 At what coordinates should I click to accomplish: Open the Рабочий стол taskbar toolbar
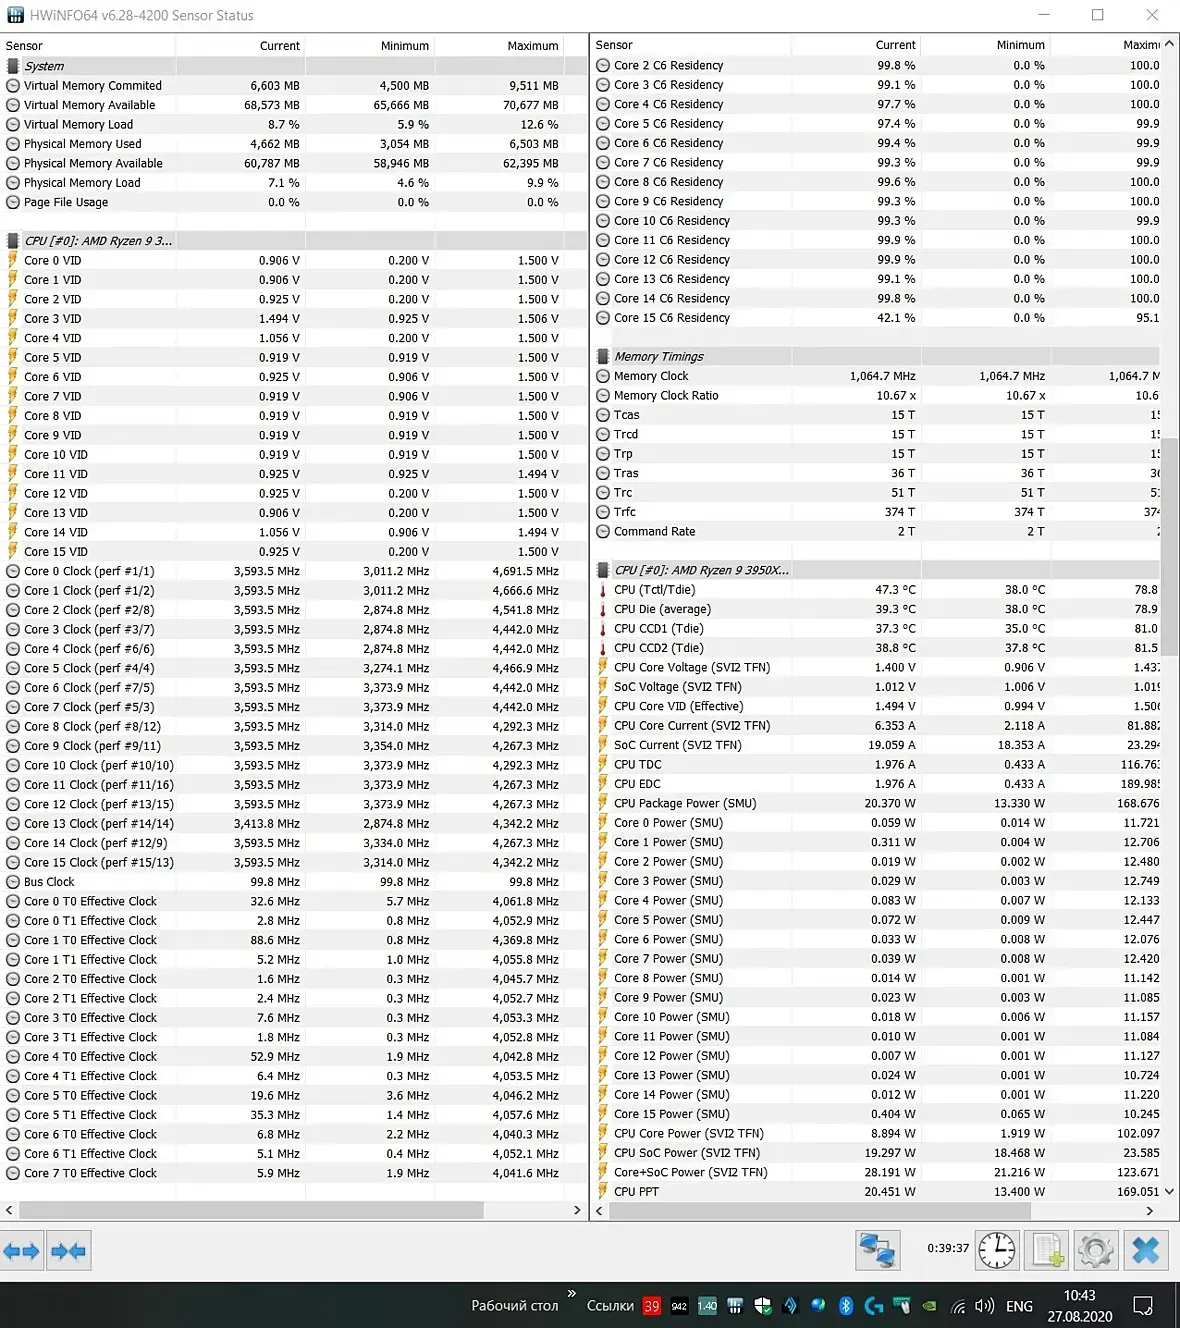coord(515,1305)
